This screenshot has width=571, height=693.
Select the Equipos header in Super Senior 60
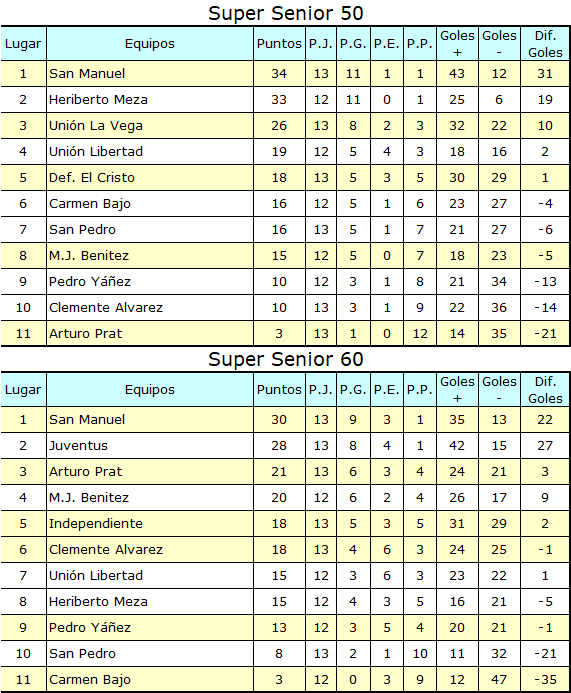150,390
